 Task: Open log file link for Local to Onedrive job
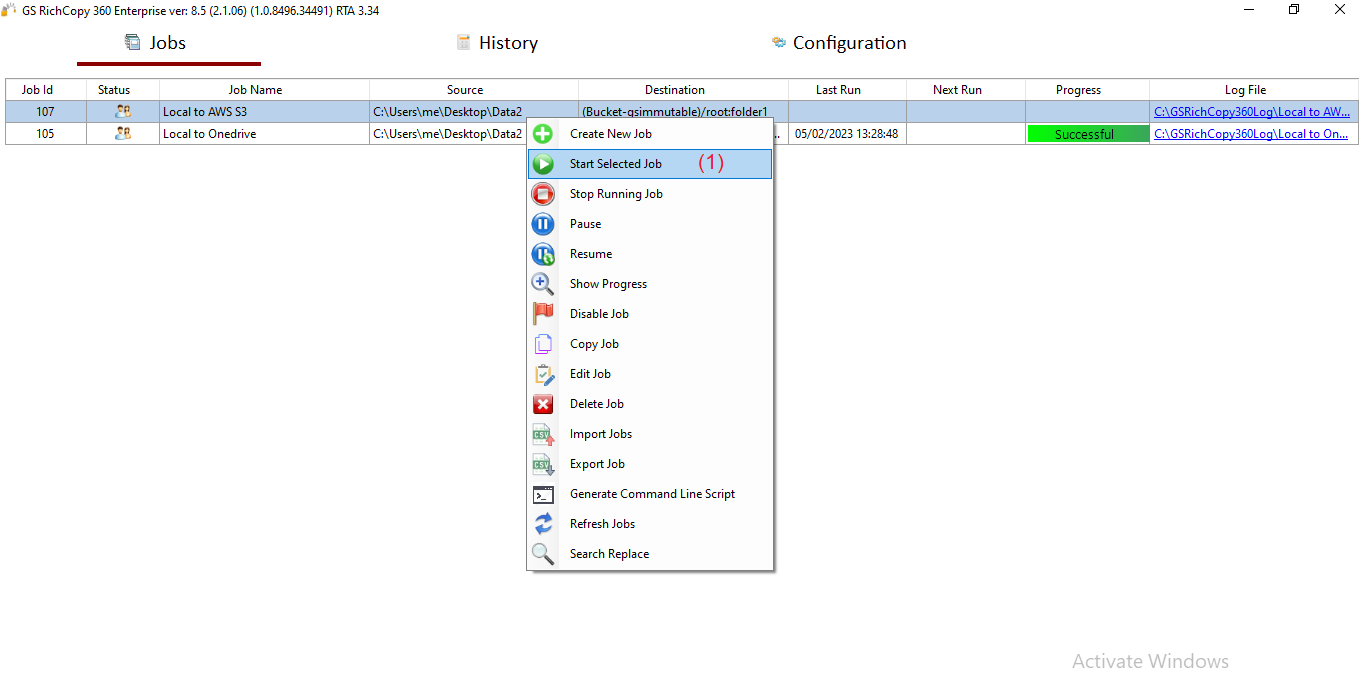coord(1251,134)
